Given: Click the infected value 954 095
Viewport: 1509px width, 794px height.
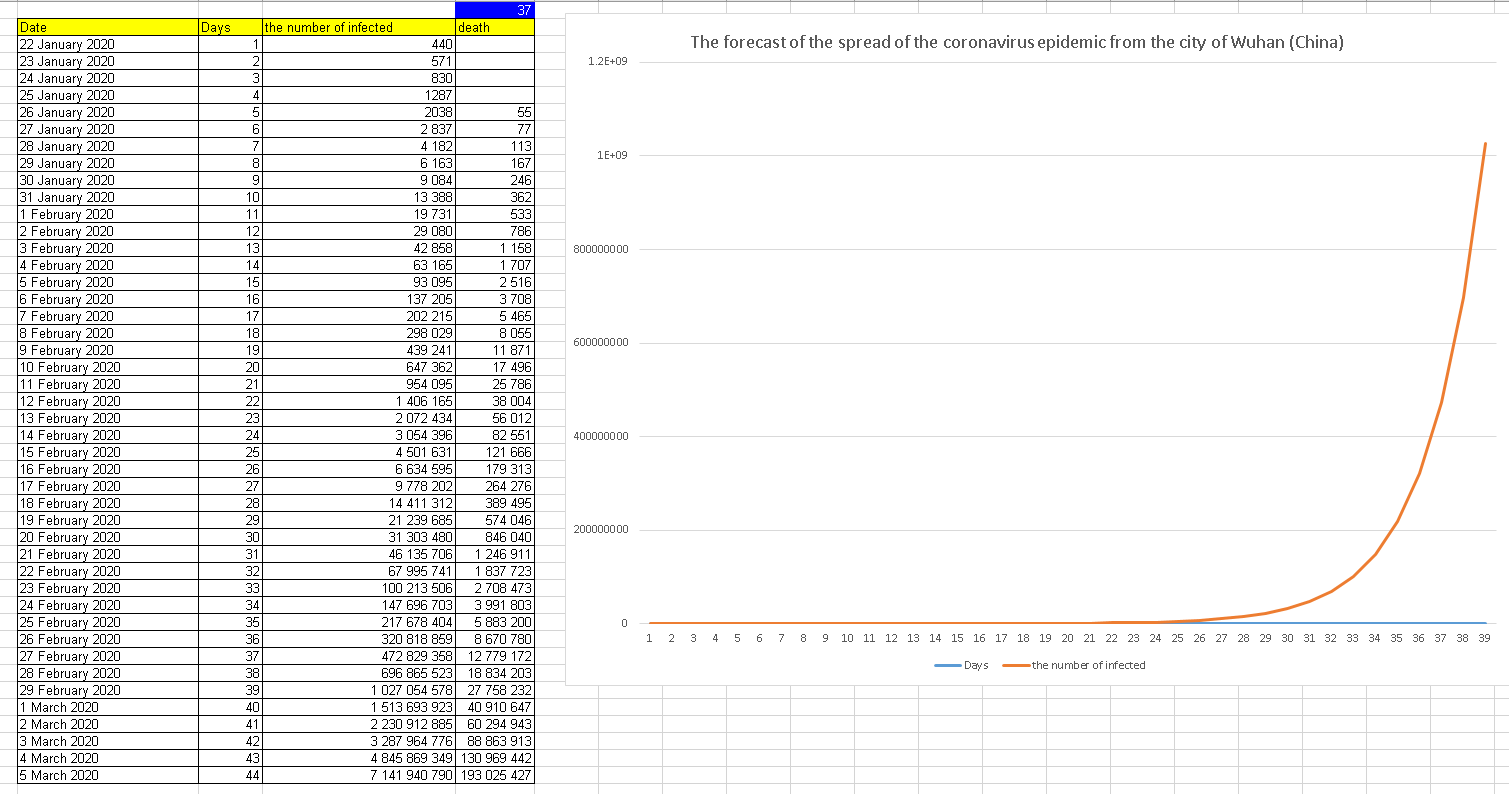Looking at the screenshot, I should (x=358, y=385).
